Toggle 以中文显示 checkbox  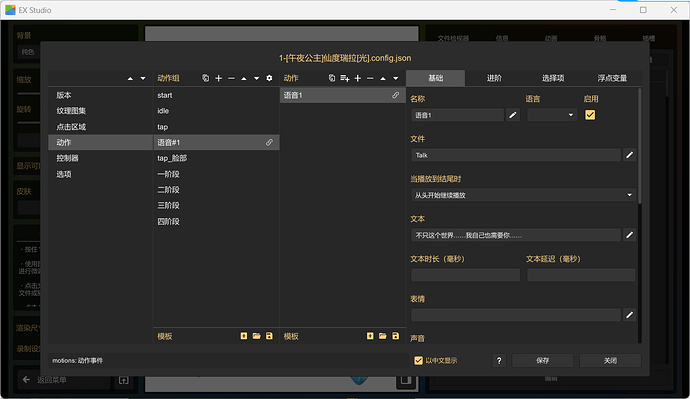418,360
